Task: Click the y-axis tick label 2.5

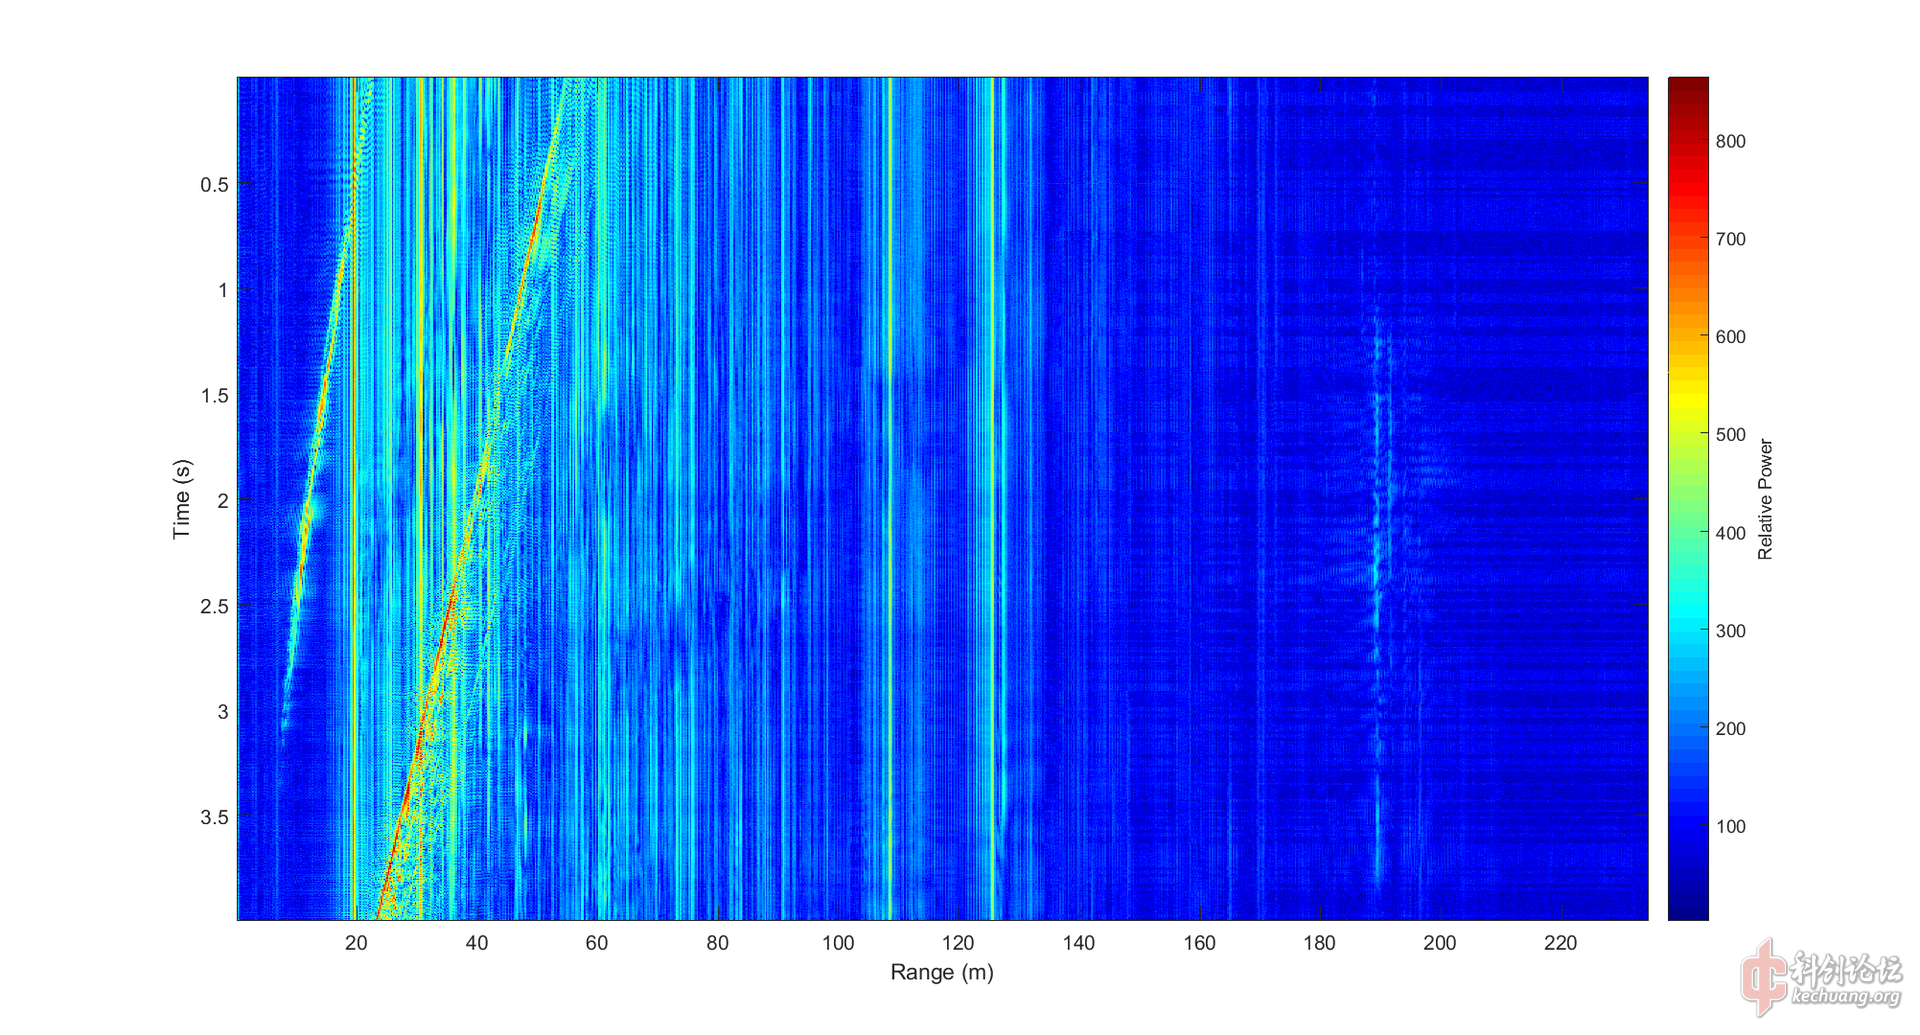Action: pos(214,607)
